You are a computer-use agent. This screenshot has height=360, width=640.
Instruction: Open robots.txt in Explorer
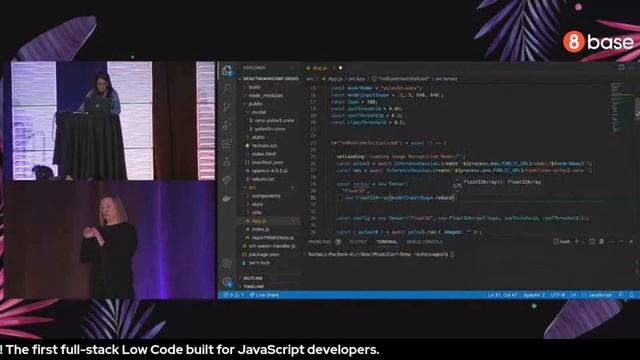(263, 179)
